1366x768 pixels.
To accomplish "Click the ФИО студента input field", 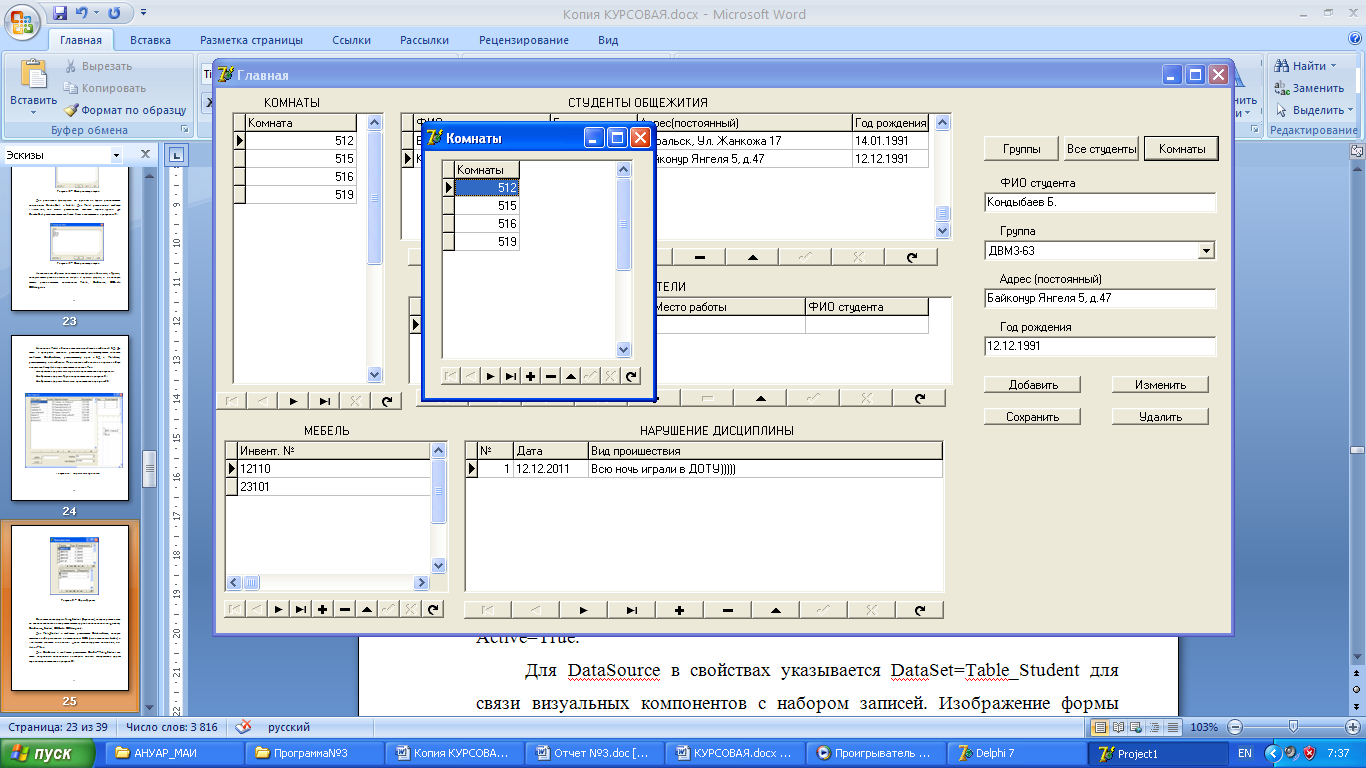I will click(1099, 203).
